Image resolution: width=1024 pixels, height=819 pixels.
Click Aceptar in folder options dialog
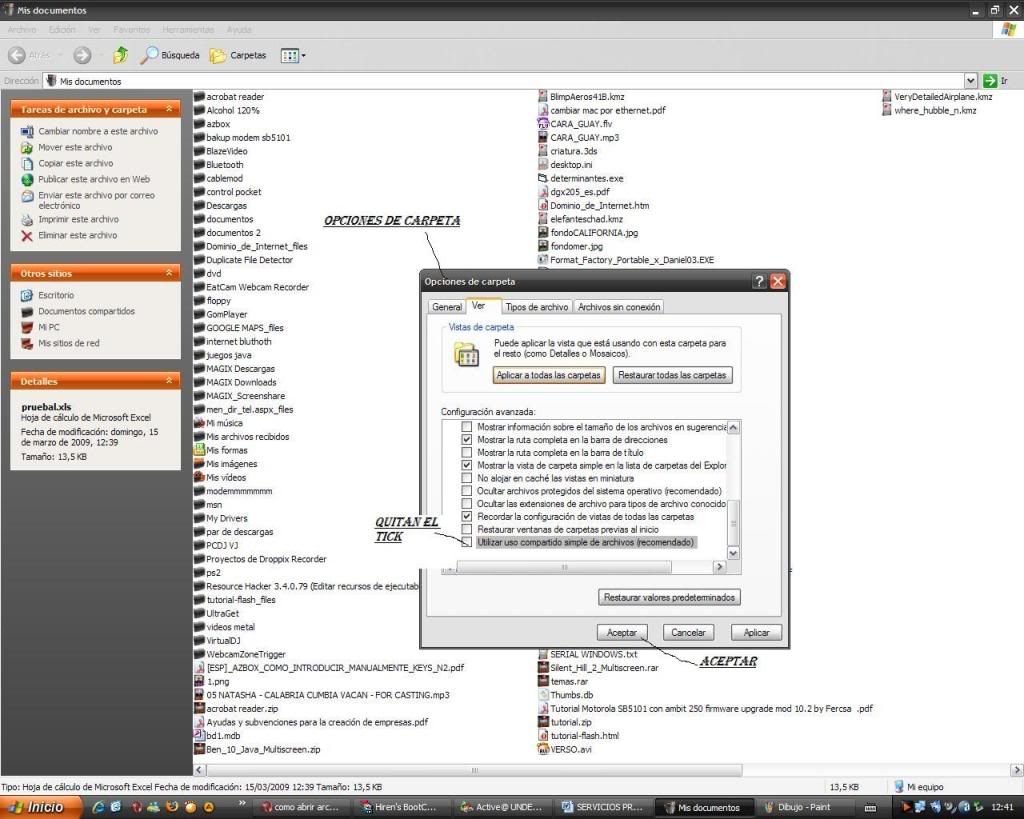coord(621,633)
